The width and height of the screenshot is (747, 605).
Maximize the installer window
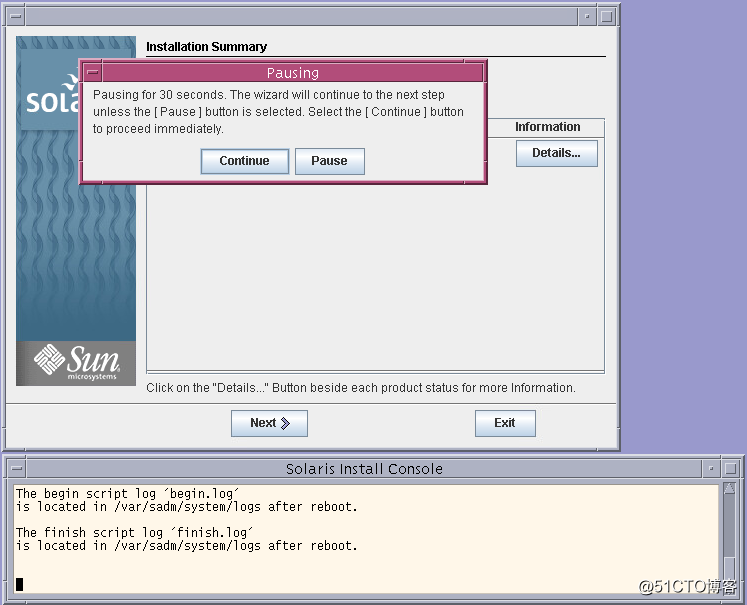(x=606, y=17)
